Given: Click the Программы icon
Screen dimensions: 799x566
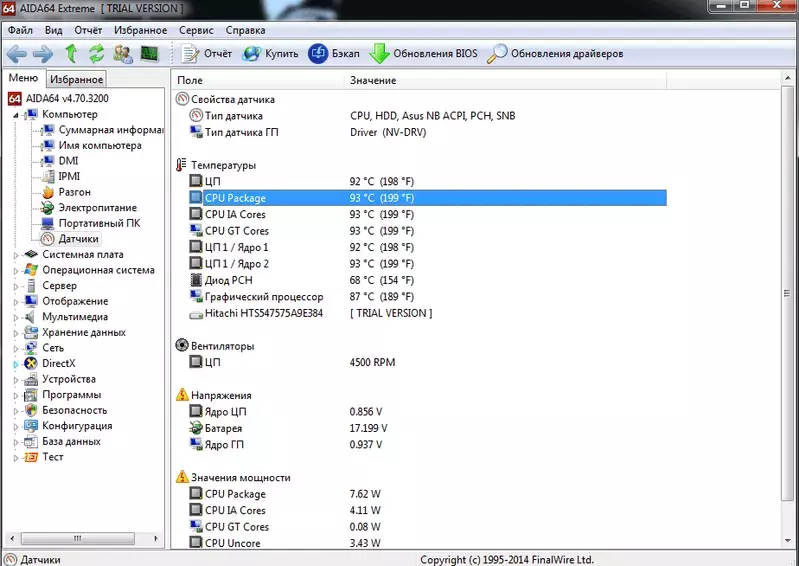Looking at the screenshot, I should click(31, 395).
